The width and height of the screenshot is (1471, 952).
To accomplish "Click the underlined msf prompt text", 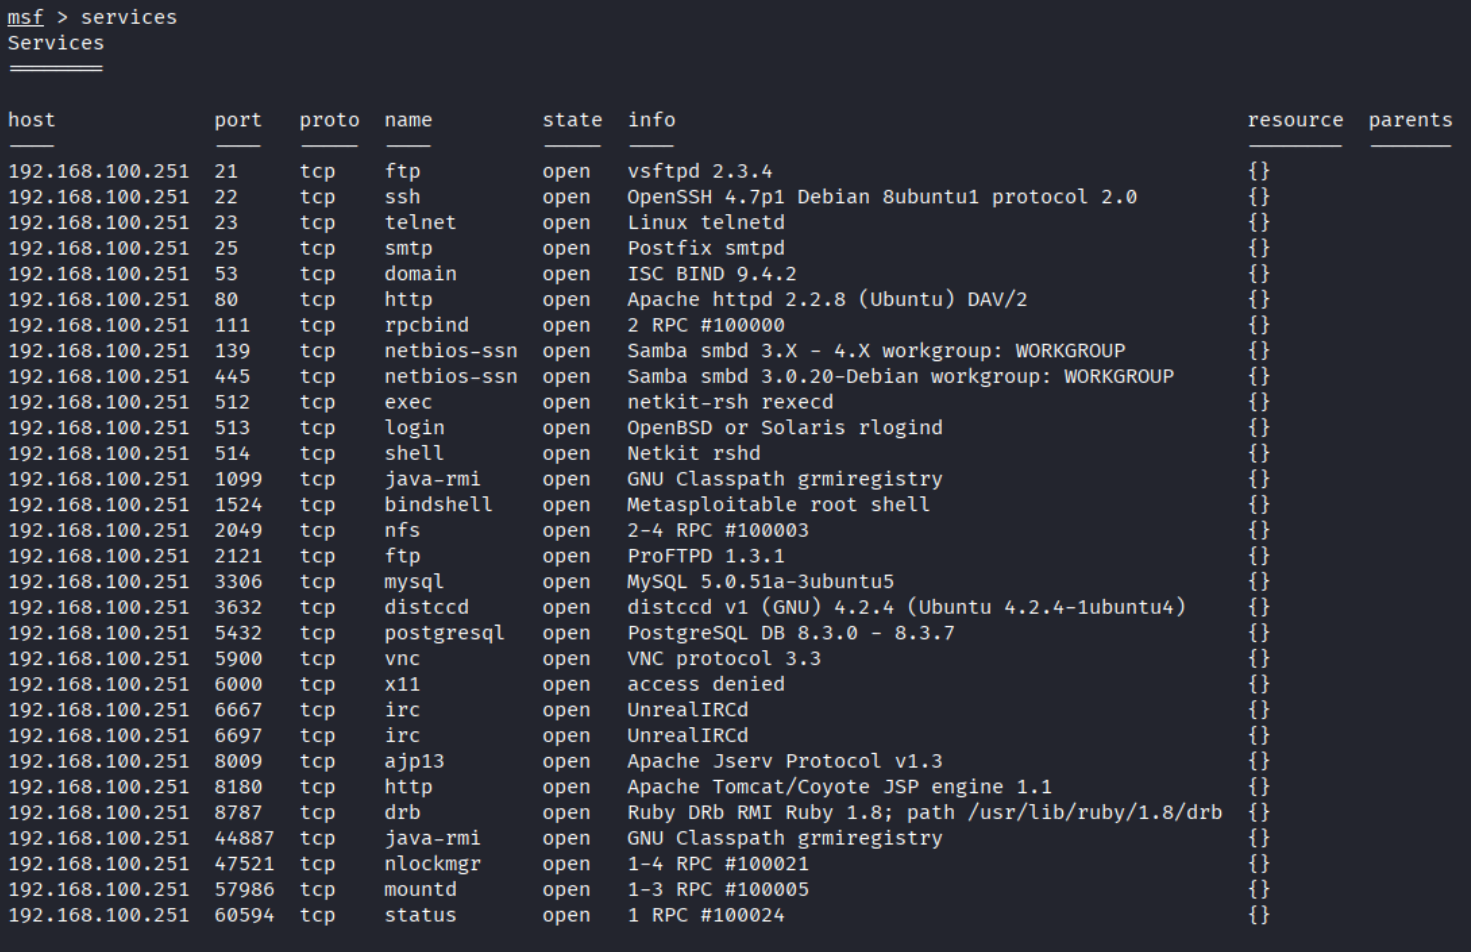I will 26,17.
